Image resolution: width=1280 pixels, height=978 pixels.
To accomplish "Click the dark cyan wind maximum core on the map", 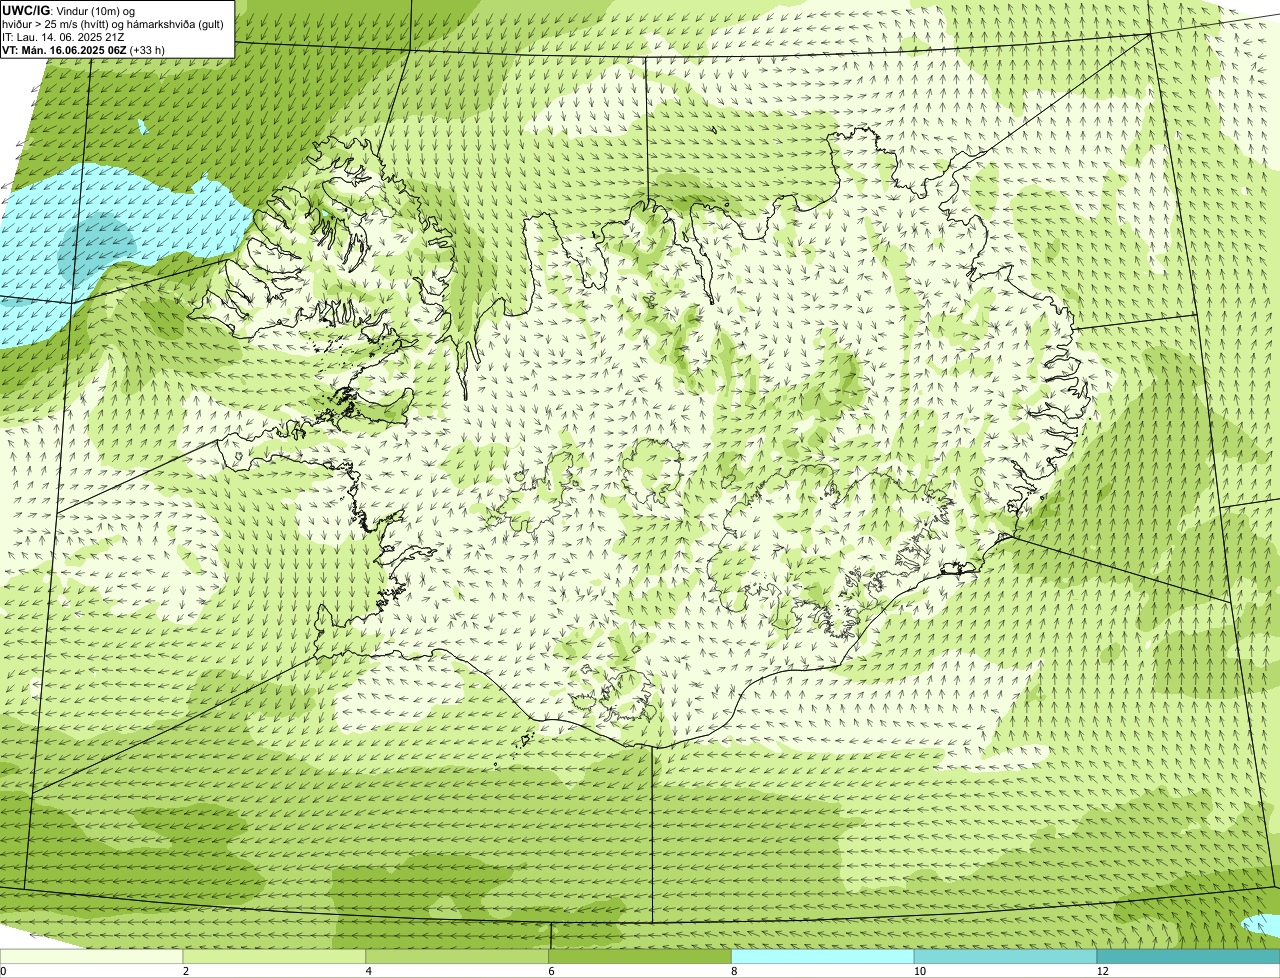I will [96, 247].
